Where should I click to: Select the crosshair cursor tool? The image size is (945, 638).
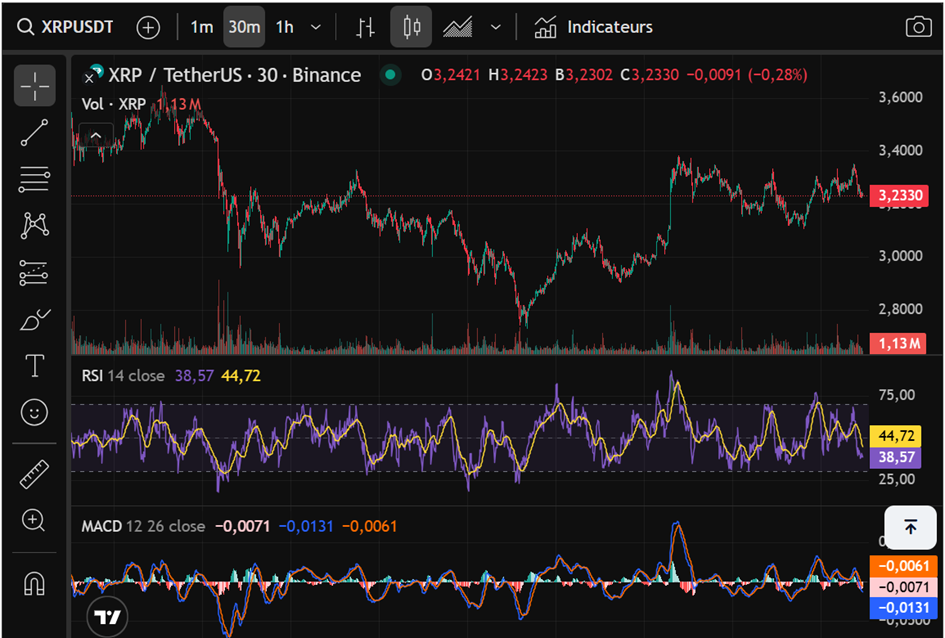[34, 87]
